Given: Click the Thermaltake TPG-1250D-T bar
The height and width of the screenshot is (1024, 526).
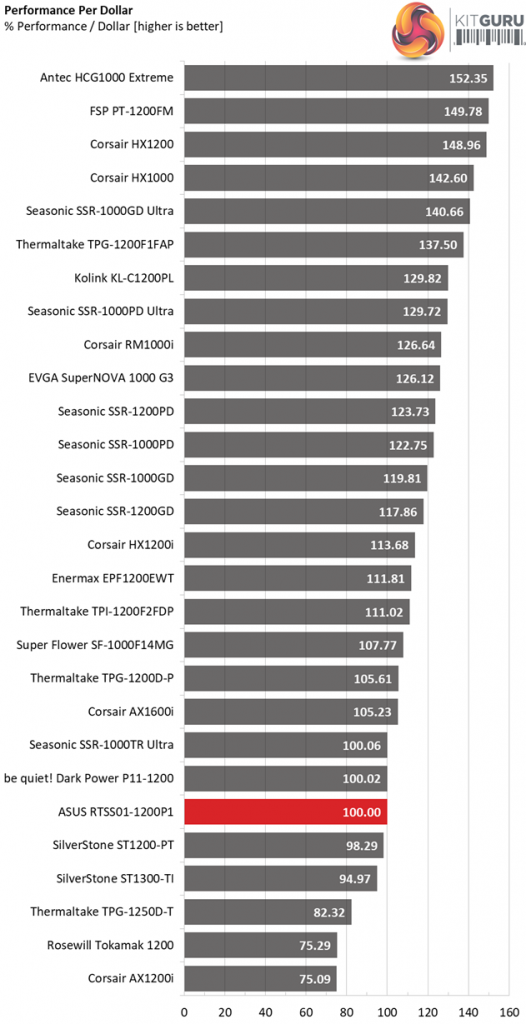Looking at the screenshot, I should [268, 912].
